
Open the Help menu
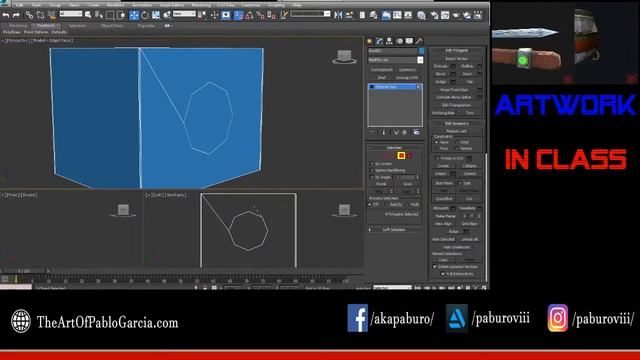[x=297, y=5]
